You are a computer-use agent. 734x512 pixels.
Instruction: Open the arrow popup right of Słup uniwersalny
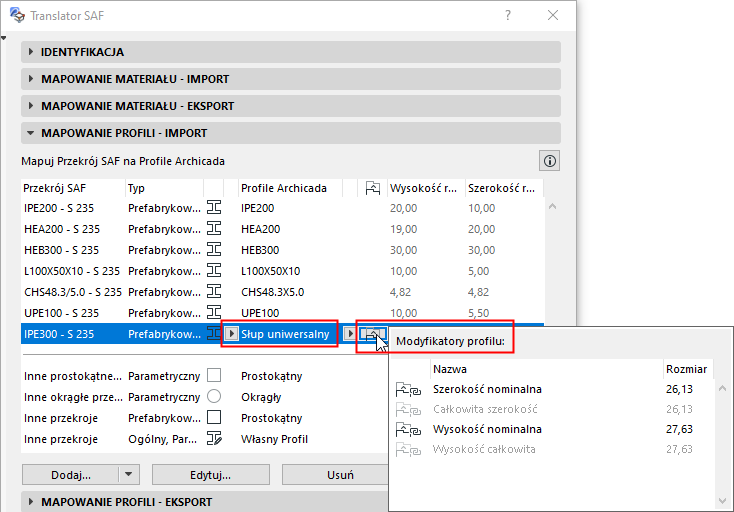point(349,334)
